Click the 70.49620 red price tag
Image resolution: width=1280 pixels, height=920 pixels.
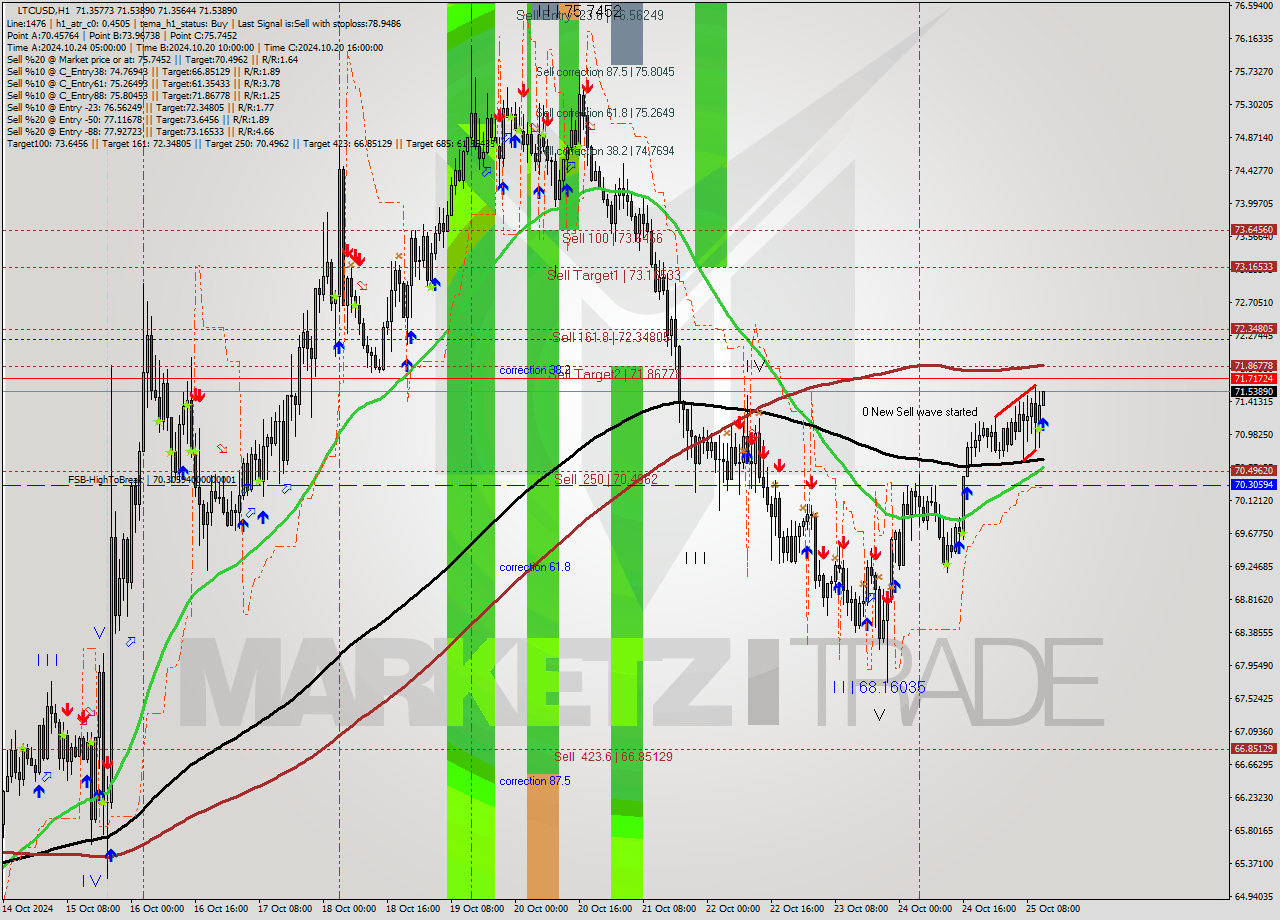[1254, 470]
